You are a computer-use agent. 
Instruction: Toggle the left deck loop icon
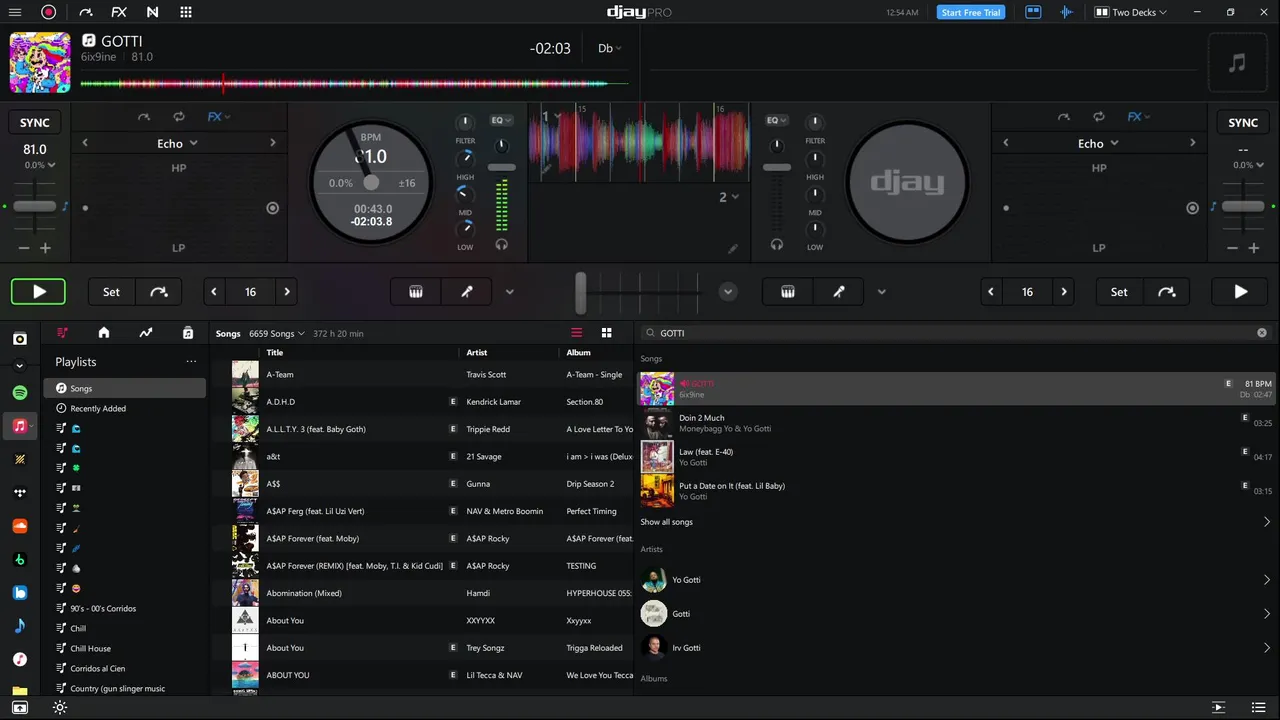[178, 117]
